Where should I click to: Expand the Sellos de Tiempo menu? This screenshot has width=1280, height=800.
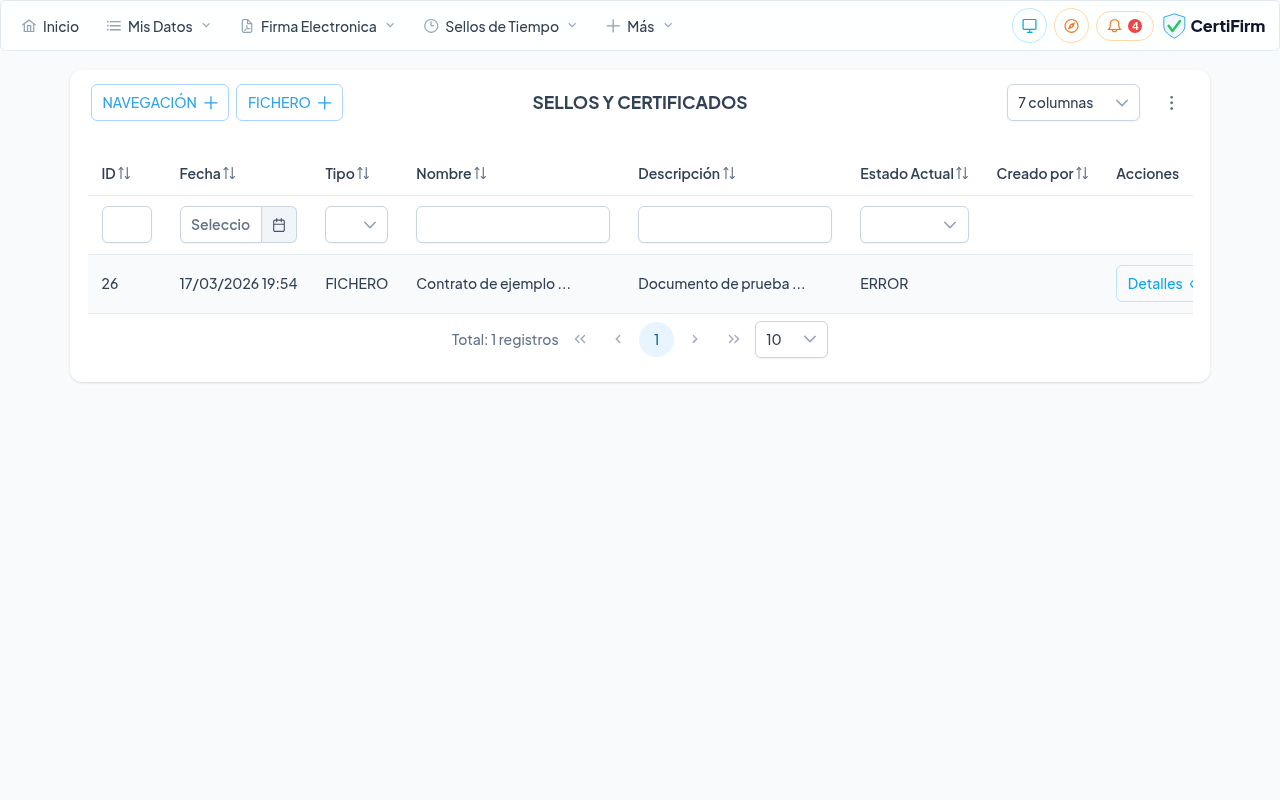tap(500, 26)
